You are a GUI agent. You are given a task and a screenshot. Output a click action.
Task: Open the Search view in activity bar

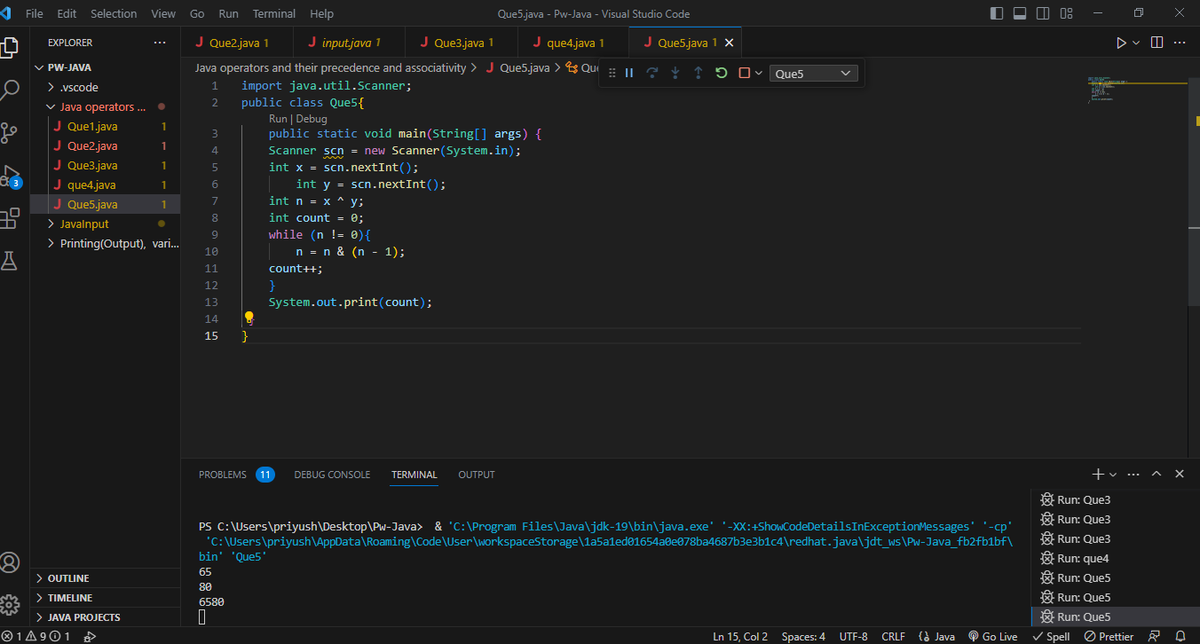click(x=11, y=89)
